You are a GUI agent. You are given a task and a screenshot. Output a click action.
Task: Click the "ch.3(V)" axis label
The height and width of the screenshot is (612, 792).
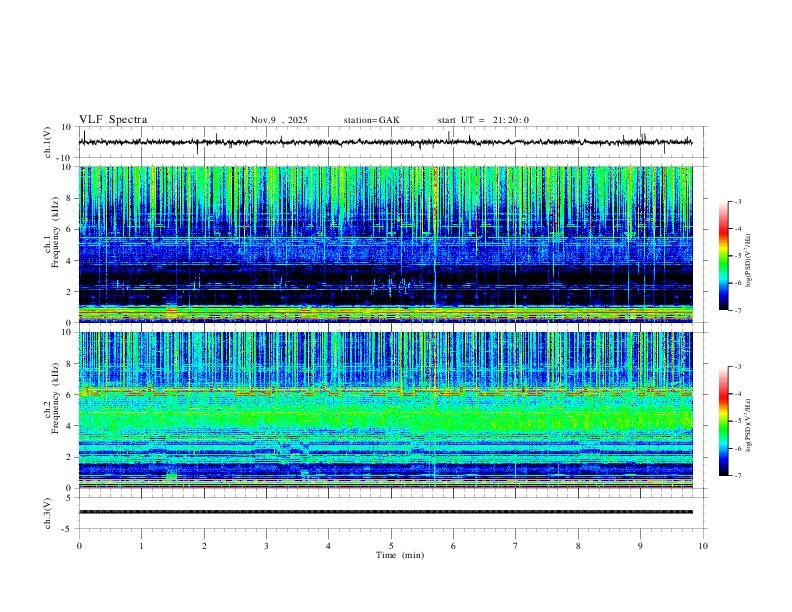point(48,514)
